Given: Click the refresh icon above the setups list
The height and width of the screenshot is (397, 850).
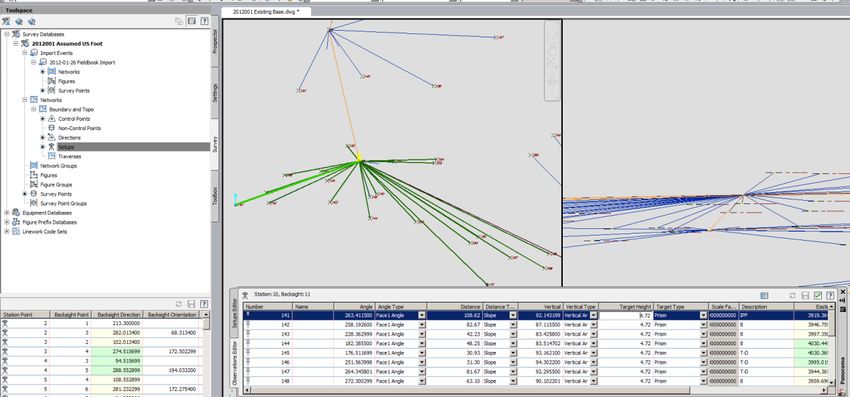Looking at the screenshot, I should (x=179, y=304).
